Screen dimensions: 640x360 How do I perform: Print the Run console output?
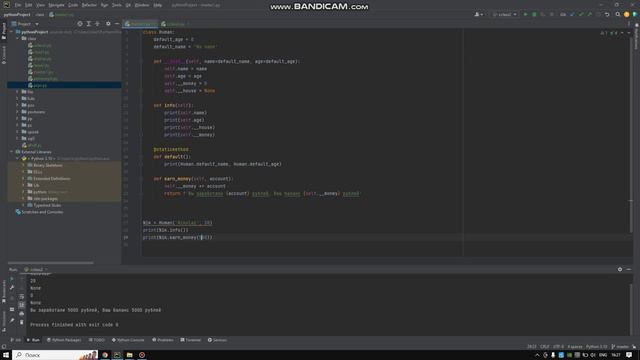(22, 313)
